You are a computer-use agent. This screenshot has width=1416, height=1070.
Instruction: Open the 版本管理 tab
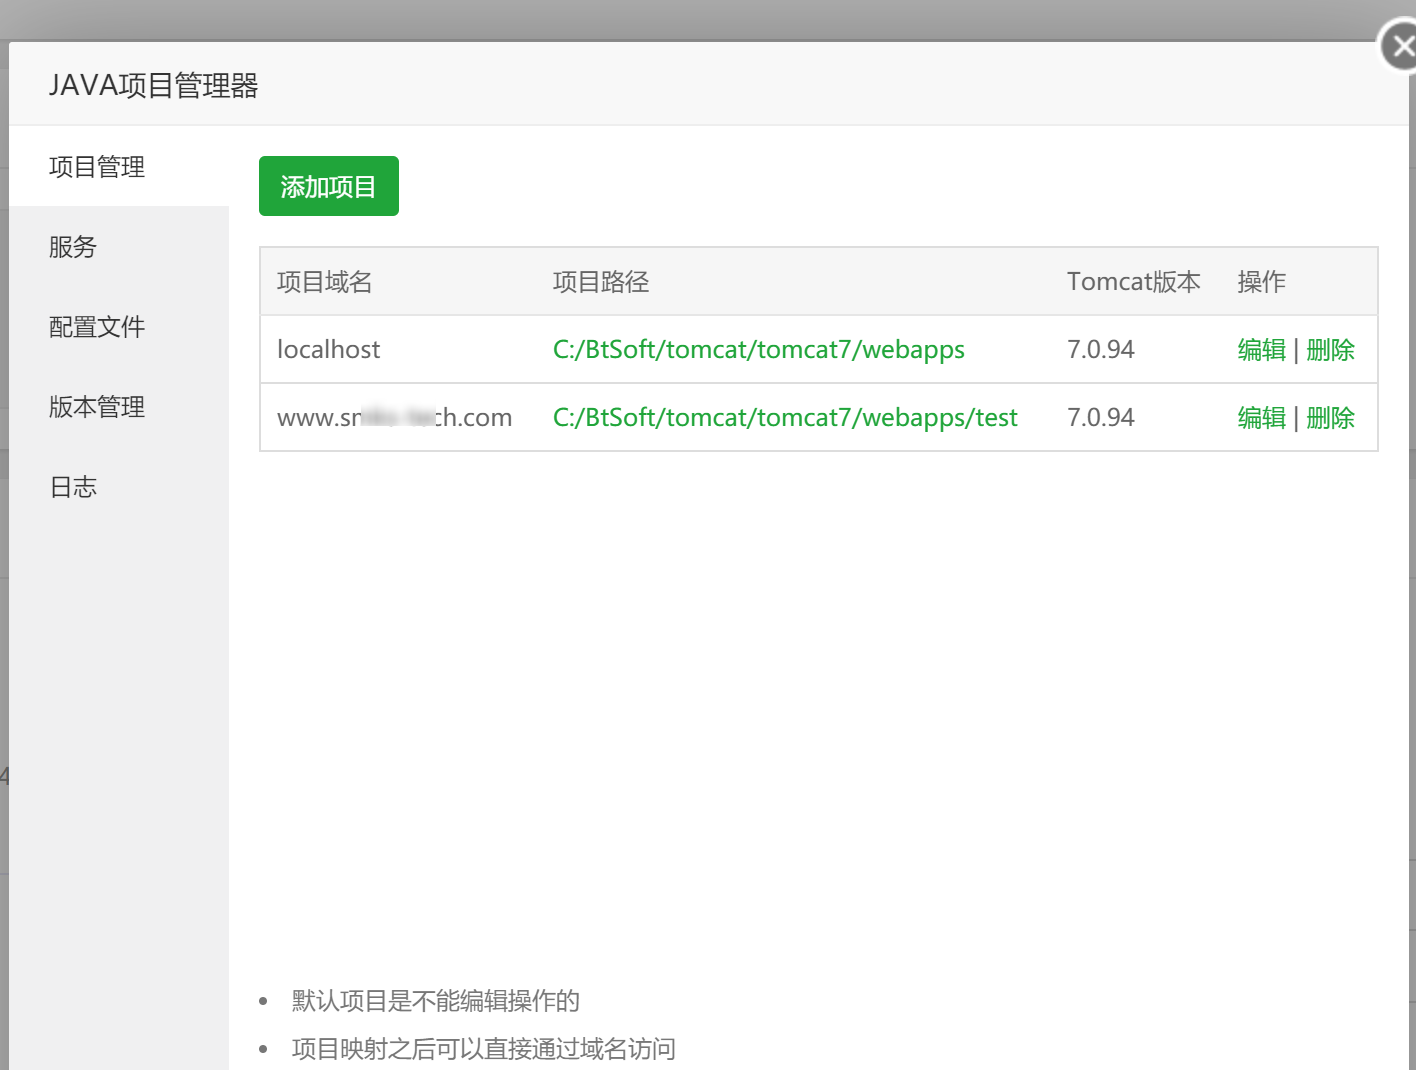[x=119, y=406]
